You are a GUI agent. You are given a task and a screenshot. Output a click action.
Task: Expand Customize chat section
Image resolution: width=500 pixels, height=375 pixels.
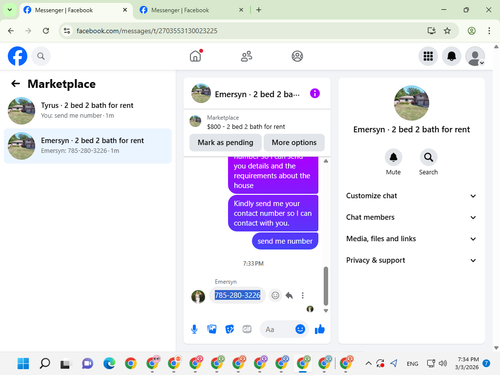pyautogui.click(x=411, y=196)
